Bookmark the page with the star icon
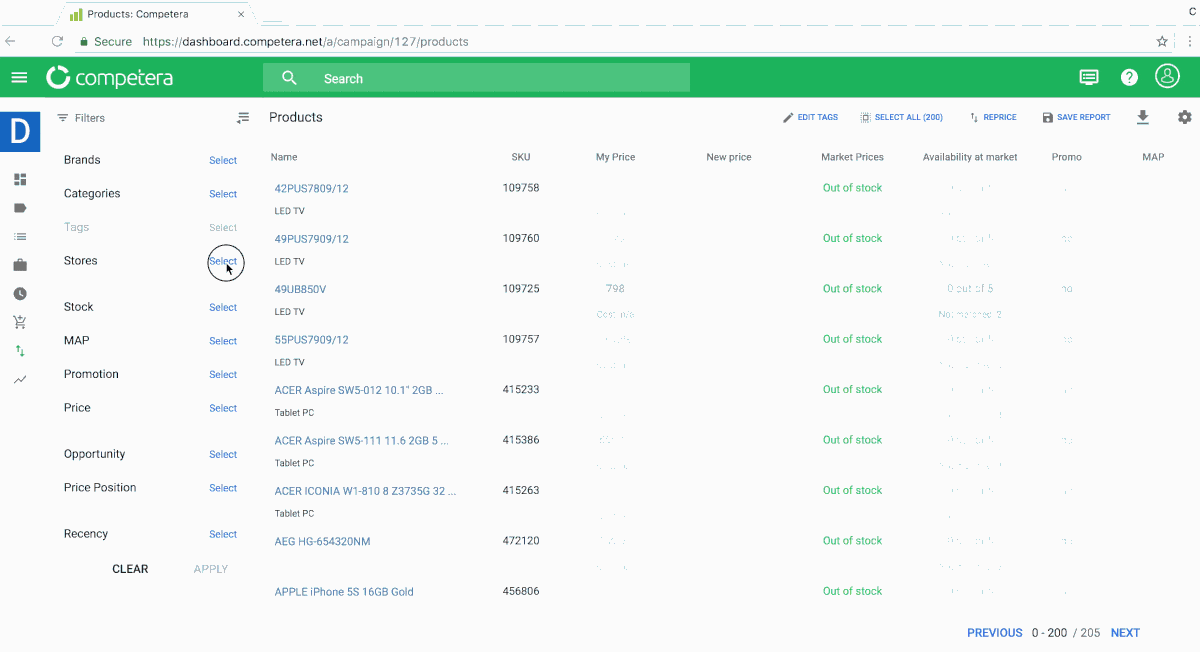This screenshot has height=652, width=1200. click(x=1162, y=42)
